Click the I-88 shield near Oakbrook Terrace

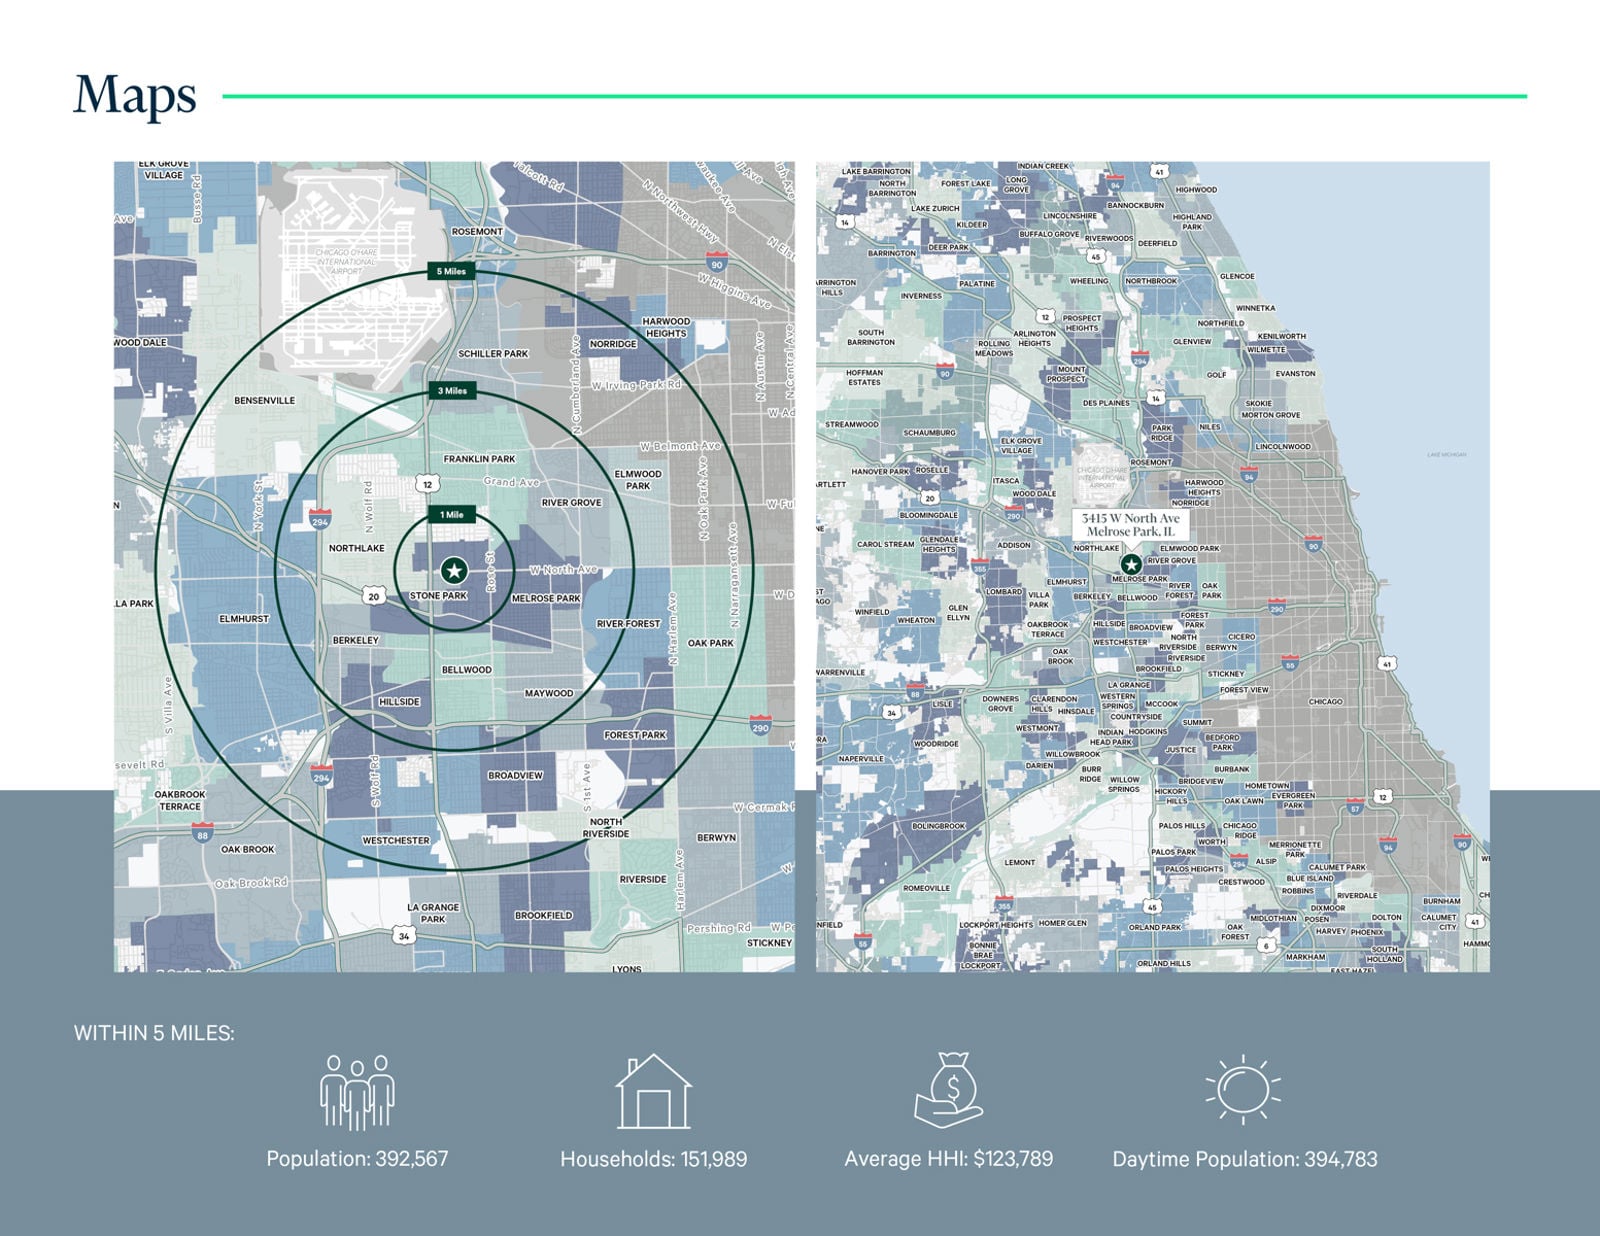click(203, 832)
